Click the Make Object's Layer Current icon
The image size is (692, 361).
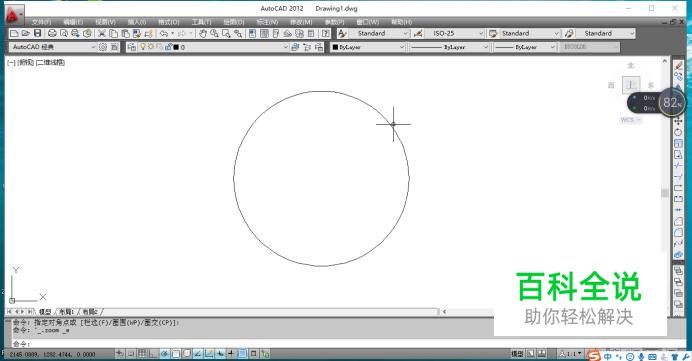point(295,47)
